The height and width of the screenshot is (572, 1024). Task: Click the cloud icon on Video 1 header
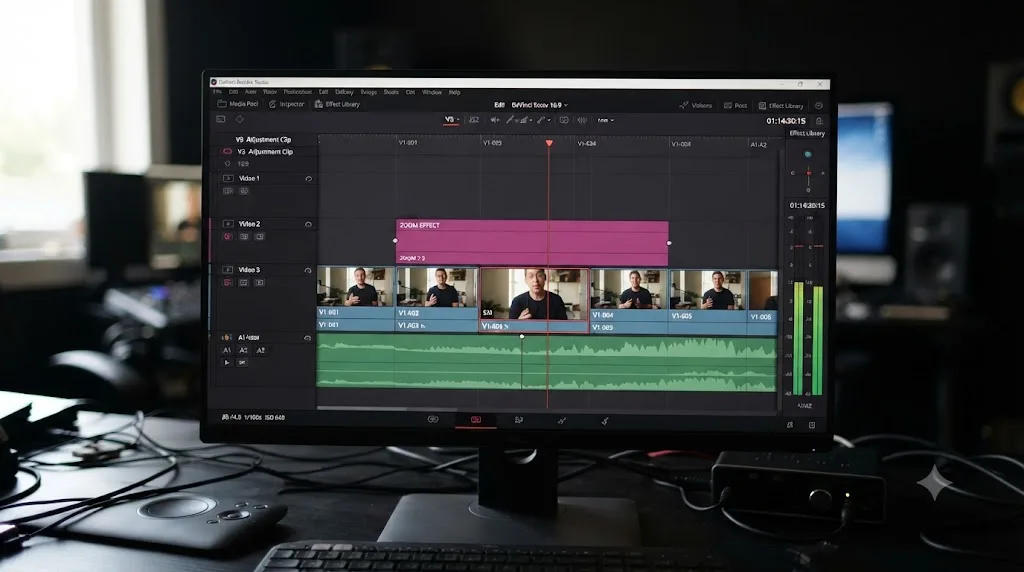(308, 178)
